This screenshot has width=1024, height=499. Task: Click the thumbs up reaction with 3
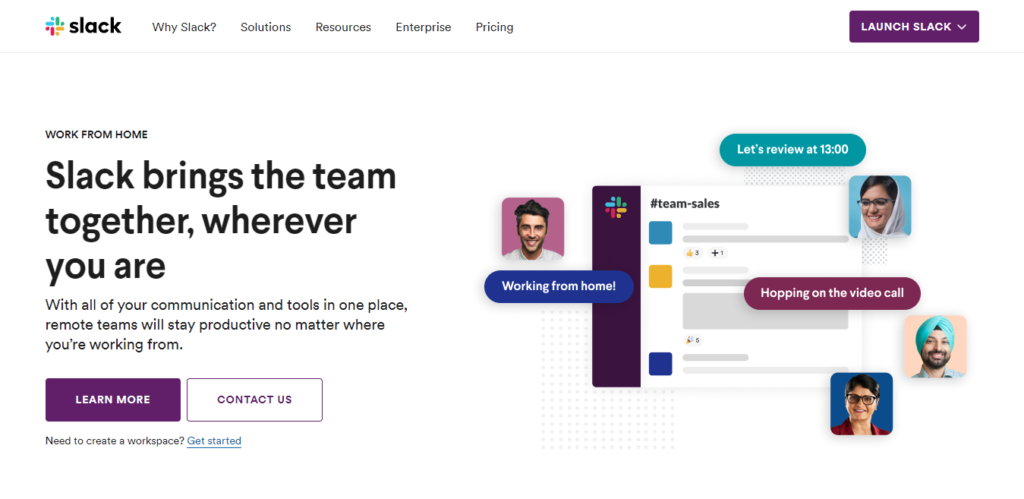pyautogui.click(x=693, y=253)
